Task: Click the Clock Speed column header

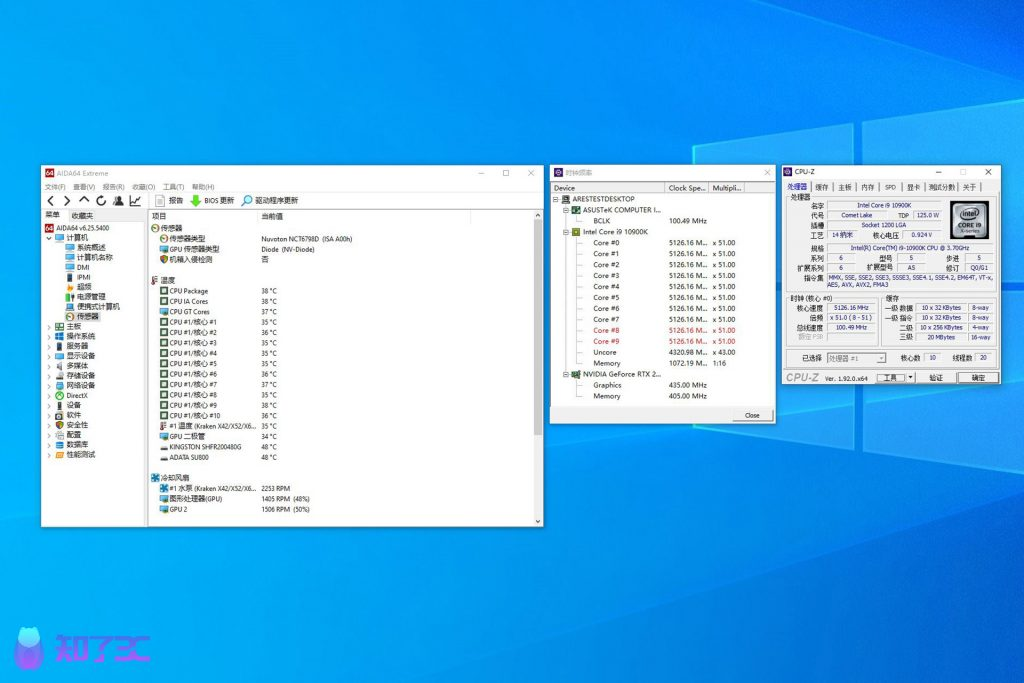Action: pos(687,187)
